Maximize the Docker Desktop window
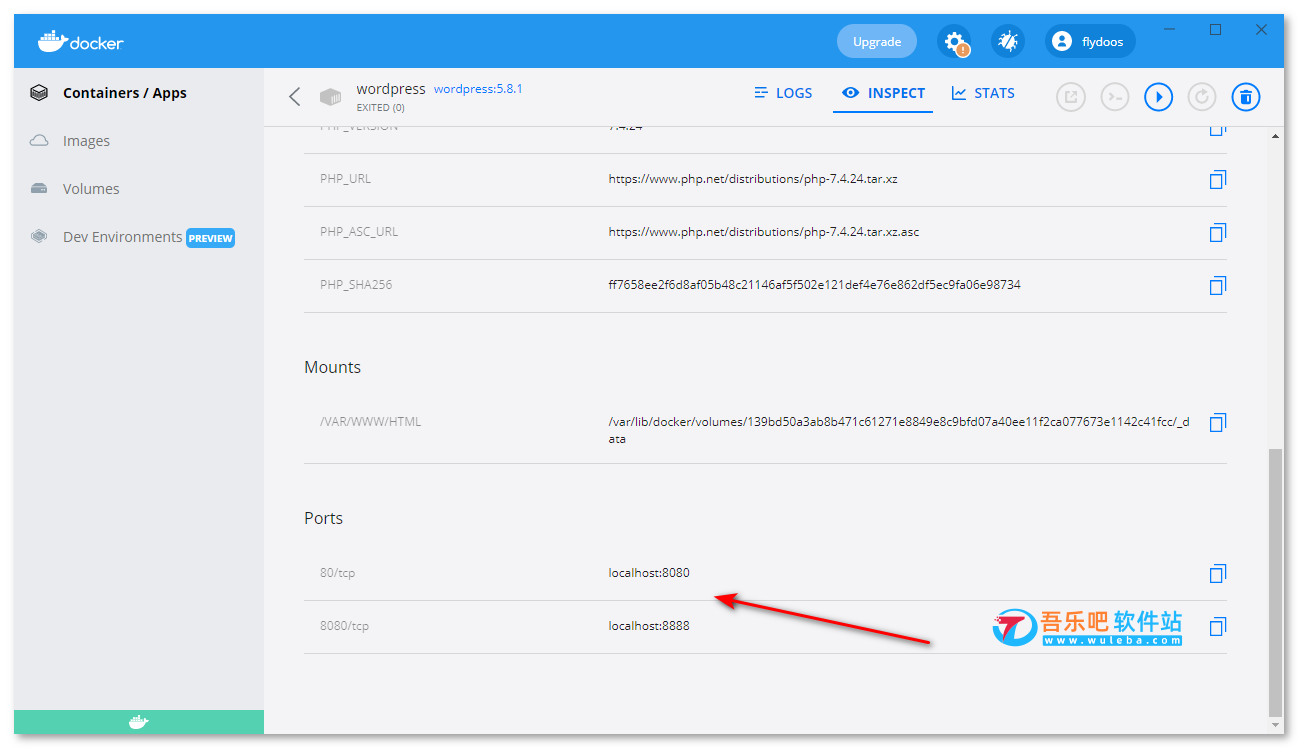Image resolution: width=1298 pixels, height=748 pixels. pyautogui.click(x=1215, y=30)
